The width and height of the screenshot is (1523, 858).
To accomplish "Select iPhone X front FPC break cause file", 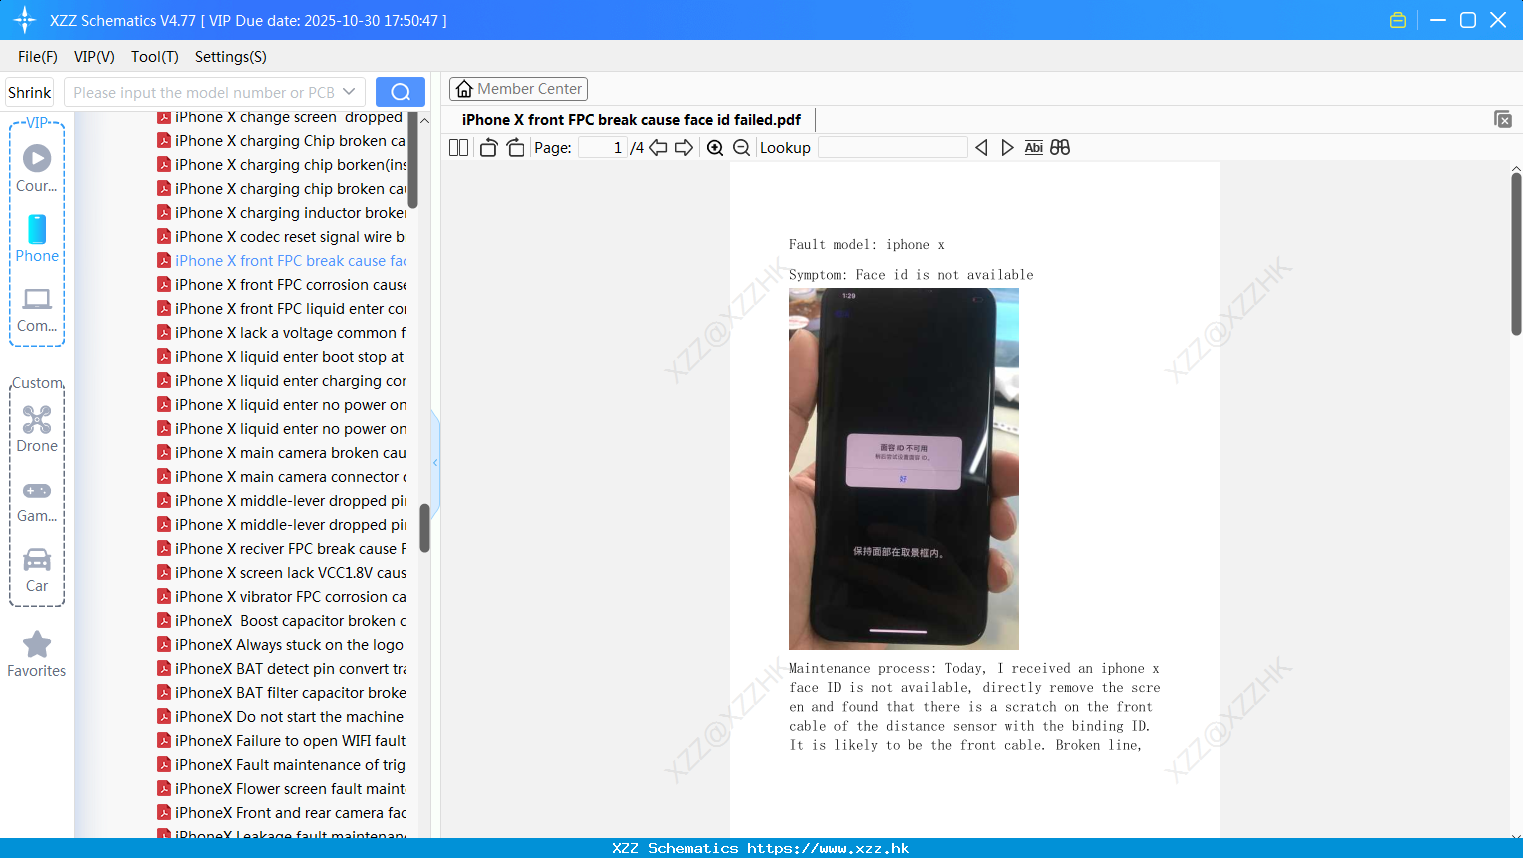I will click(280, 261).
